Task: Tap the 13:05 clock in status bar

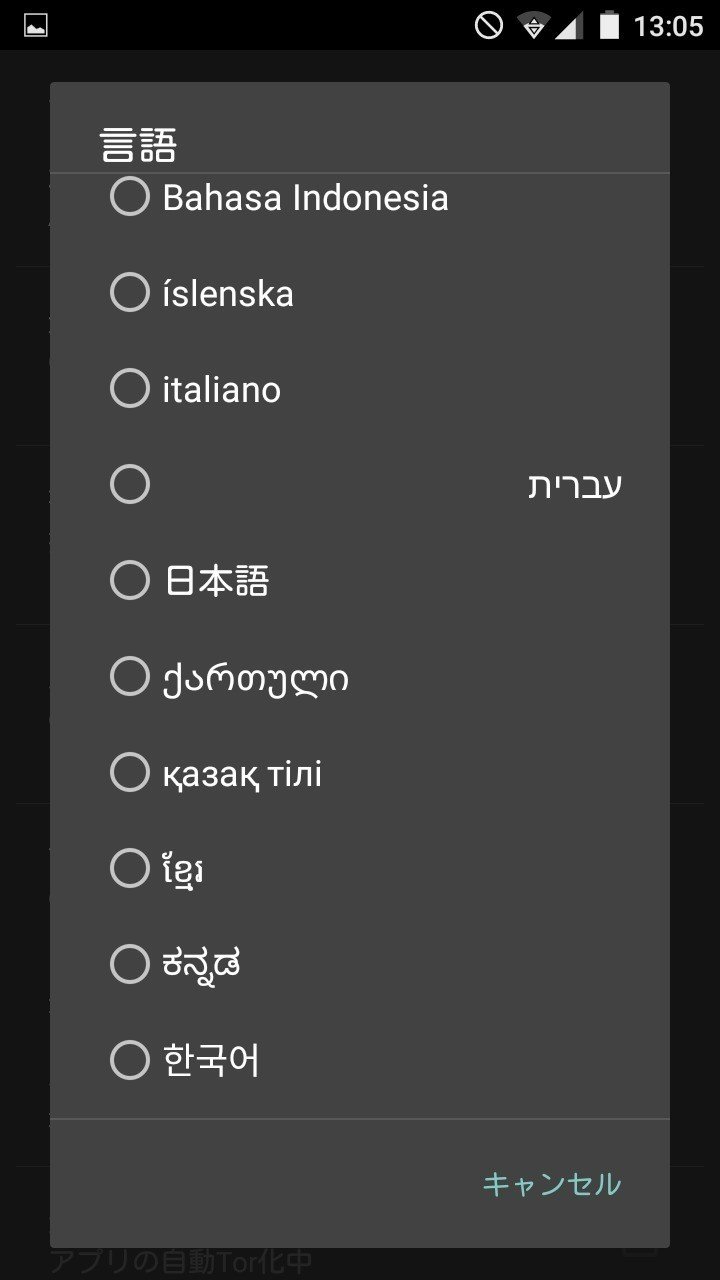Action: point(668,26)
